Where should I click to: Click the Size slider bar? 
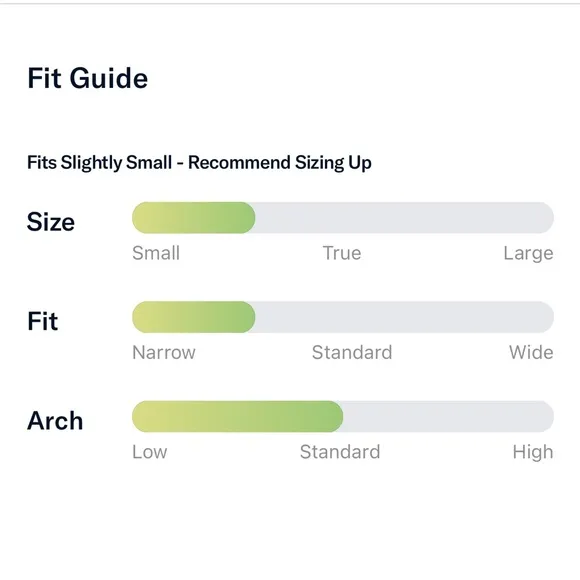343,218
